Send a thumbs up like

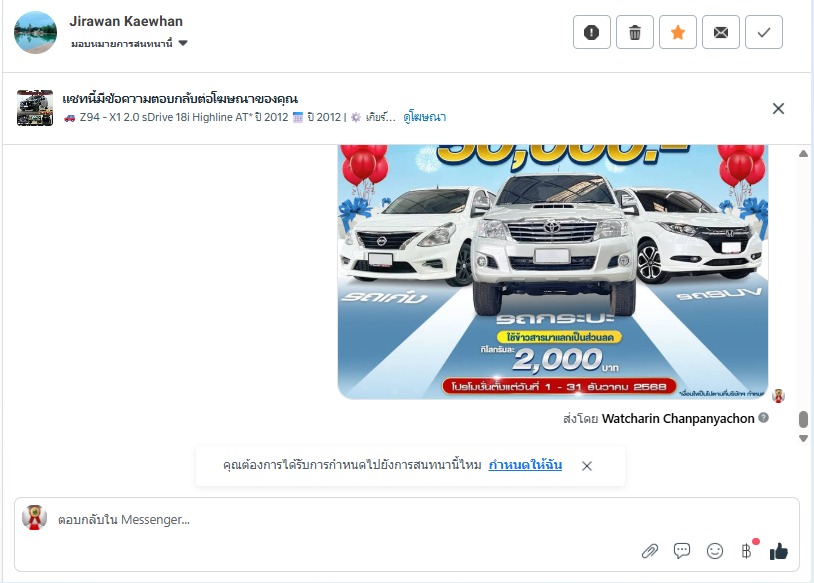pos(779,551)
